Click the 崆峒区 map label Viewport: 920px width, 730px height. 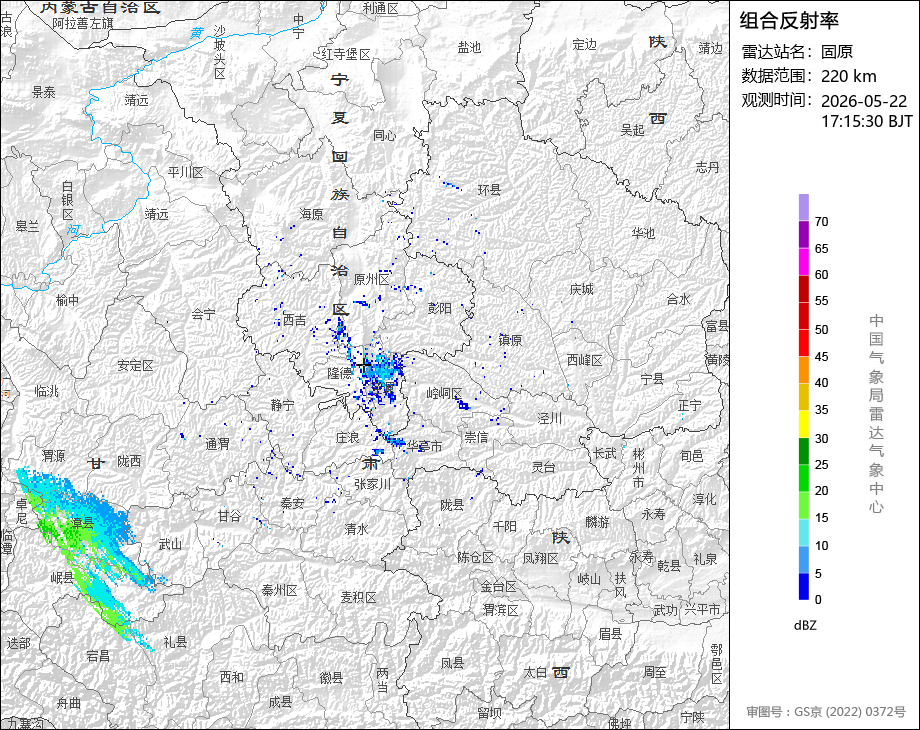coord(444,393)
